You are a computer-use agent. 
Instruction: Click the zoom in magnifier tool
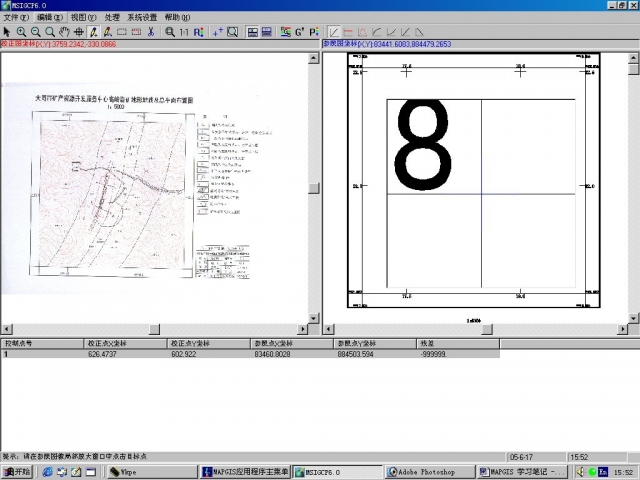(x=21, y=32)
